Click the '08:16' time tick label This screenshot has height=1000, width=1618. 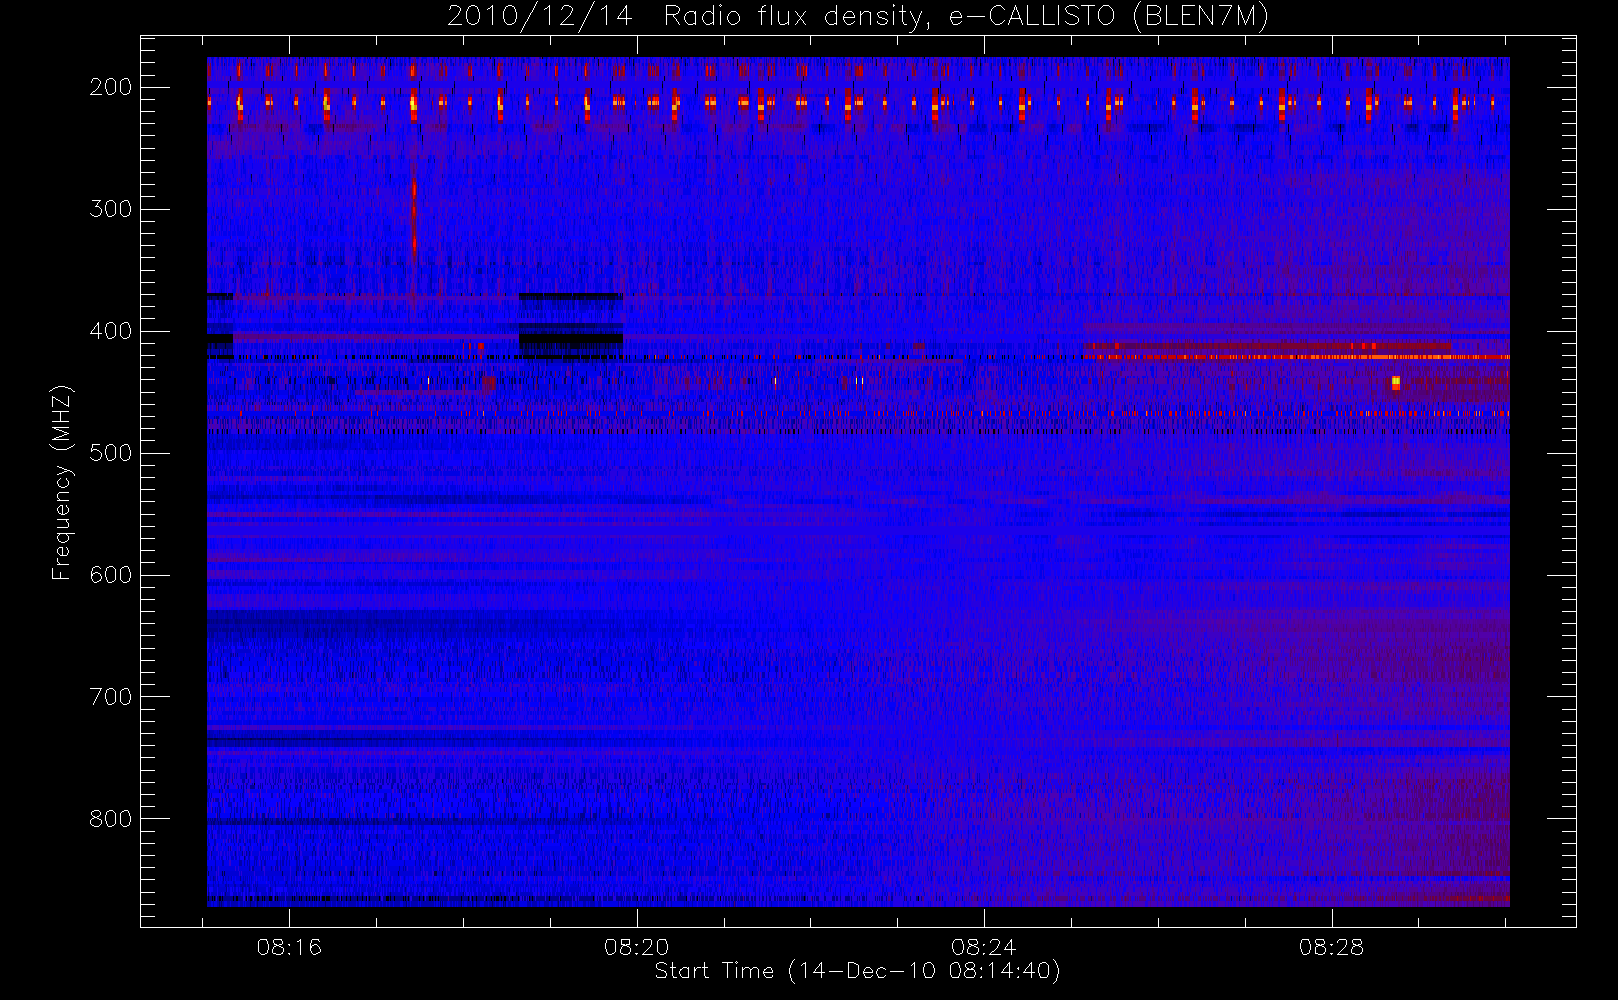pos(289,947)
